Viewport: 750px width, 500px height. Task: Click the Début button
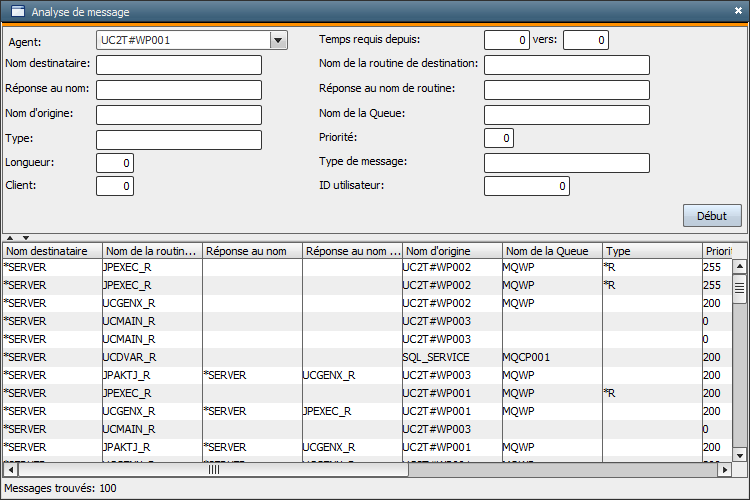coord(712,216)
